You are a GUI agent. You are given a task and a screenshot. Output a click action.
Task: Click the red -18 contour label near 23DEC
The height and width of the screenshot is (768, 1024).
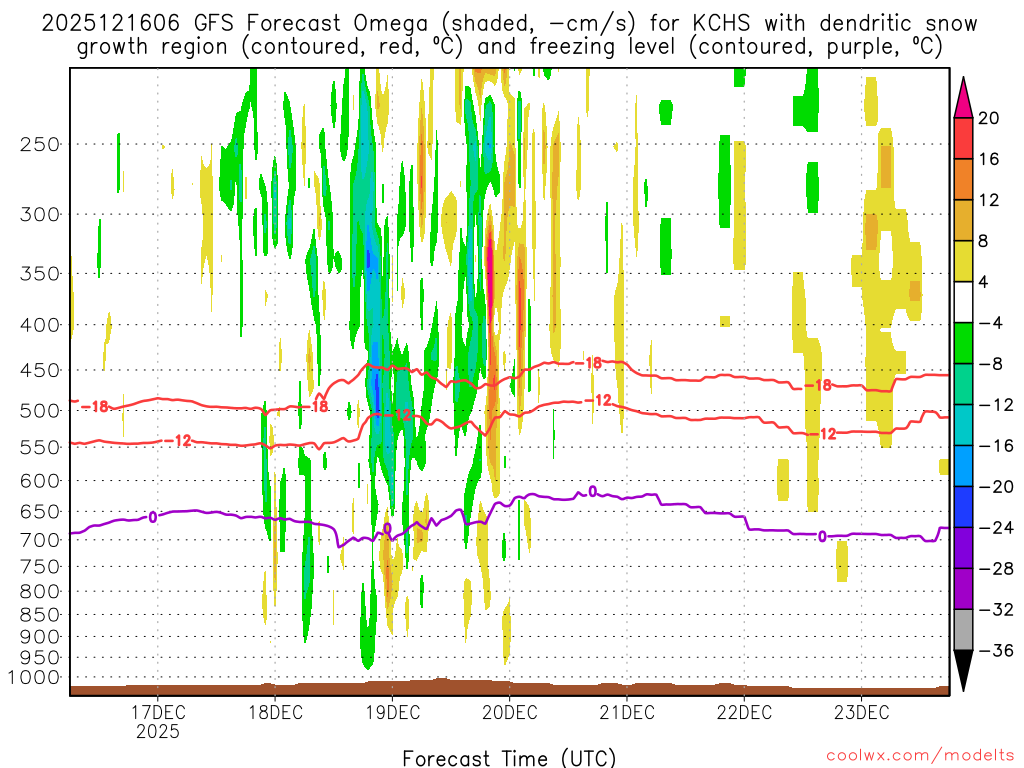click(818, 385)
